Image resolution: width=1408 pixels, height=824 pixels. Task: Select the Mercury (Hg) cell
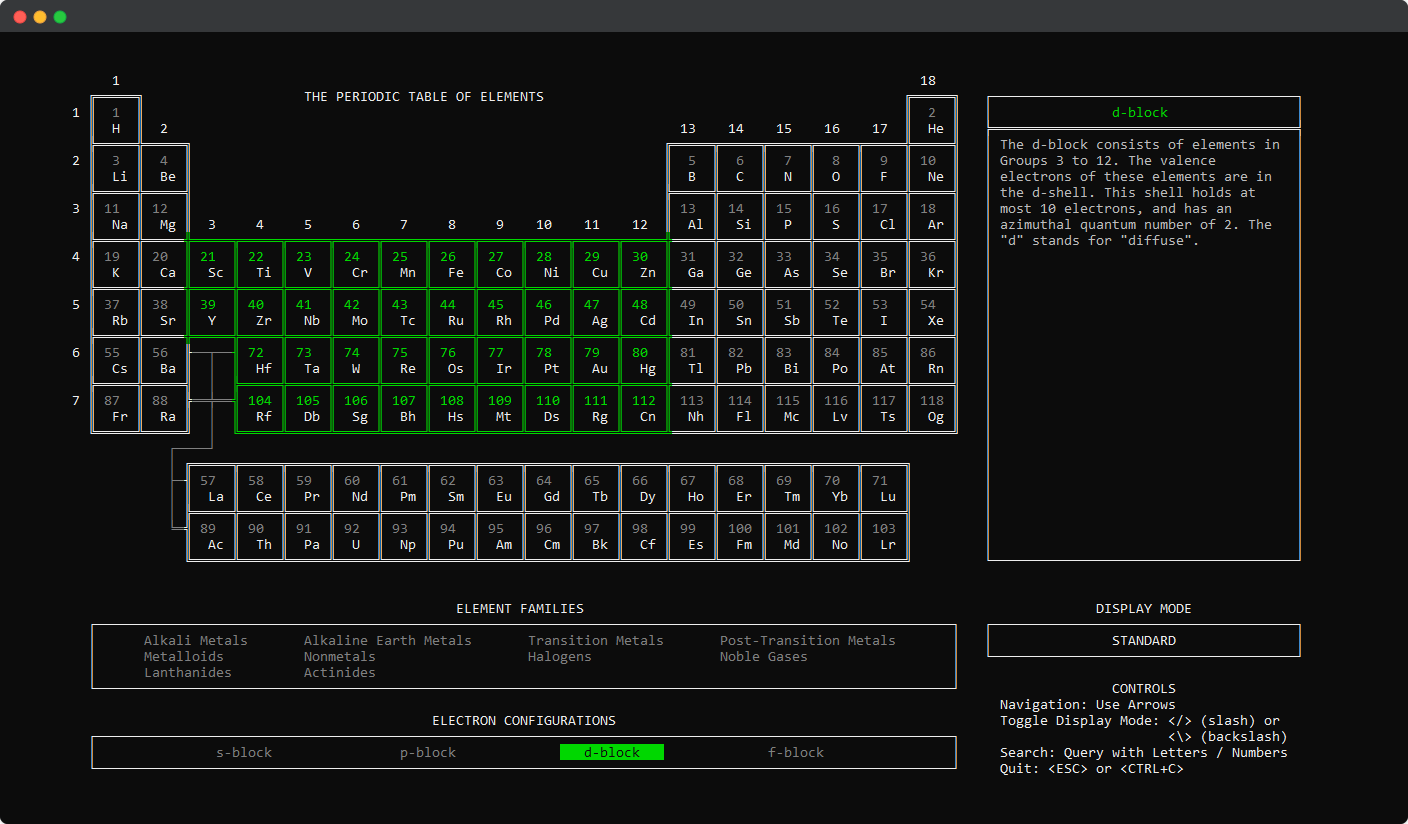(644, 360)
